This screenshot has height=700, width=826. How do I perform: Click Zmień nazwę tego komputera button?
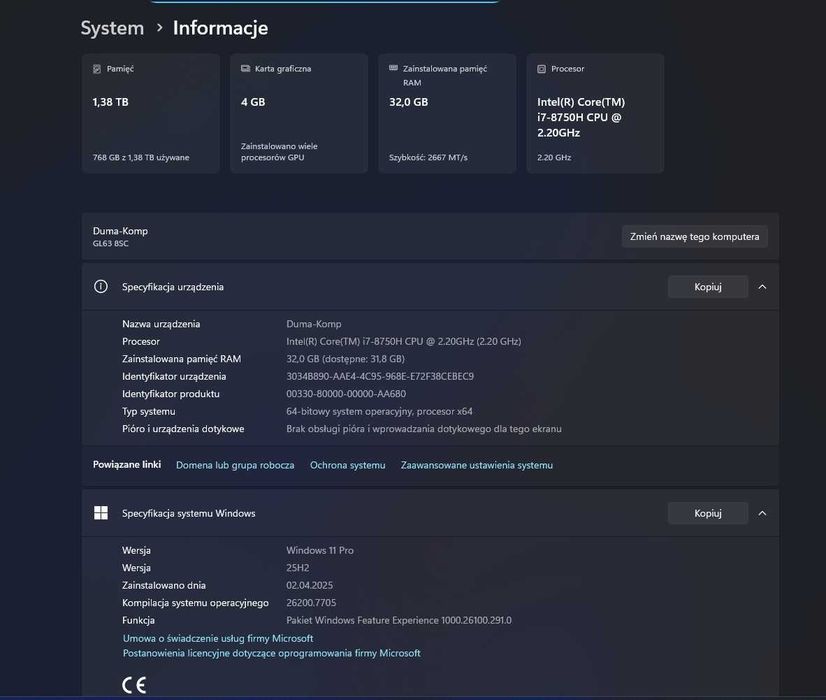pyautogui.click(x=694, y=236)
